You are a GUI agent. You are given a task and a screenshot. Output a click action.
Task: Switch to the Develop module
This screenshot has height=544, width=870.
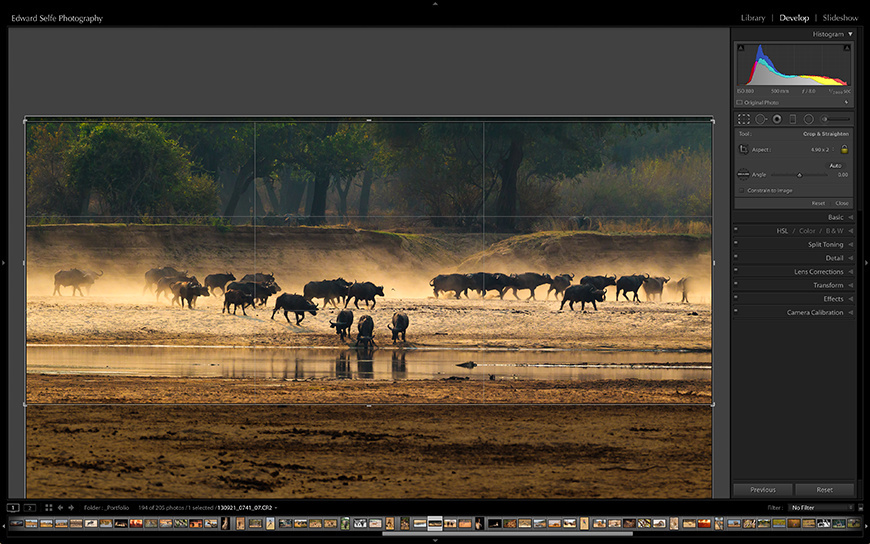point(794,18)
